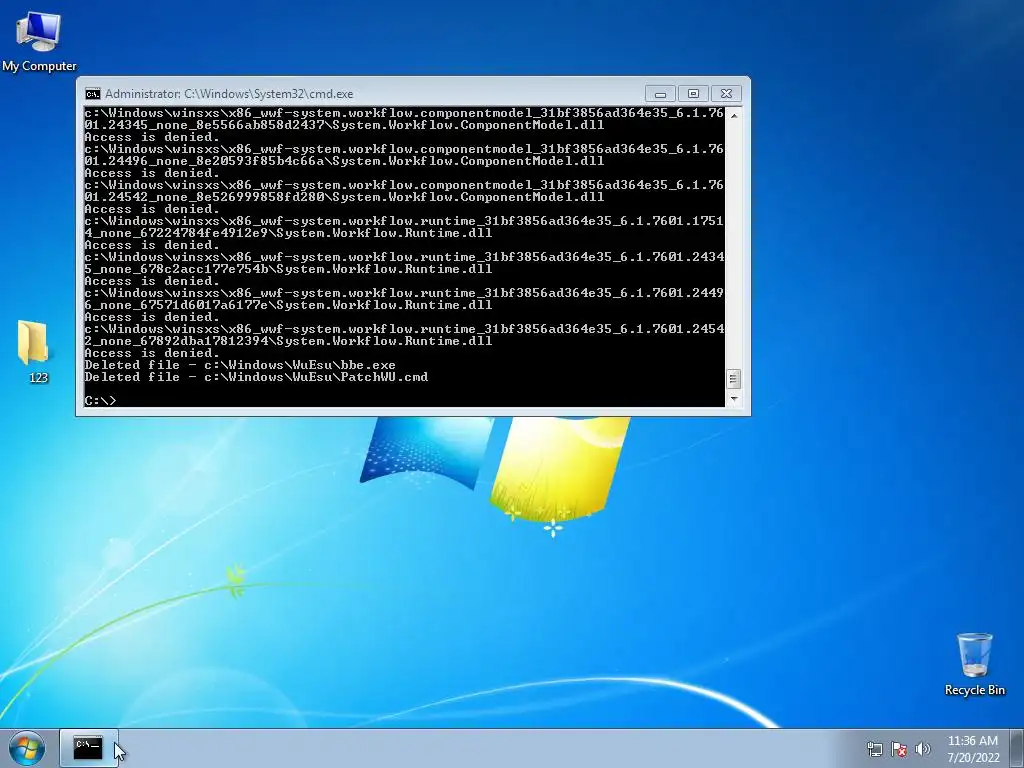Select the 123 folder on desktop
Screen dimensions: 1024x768
point(34,351)
